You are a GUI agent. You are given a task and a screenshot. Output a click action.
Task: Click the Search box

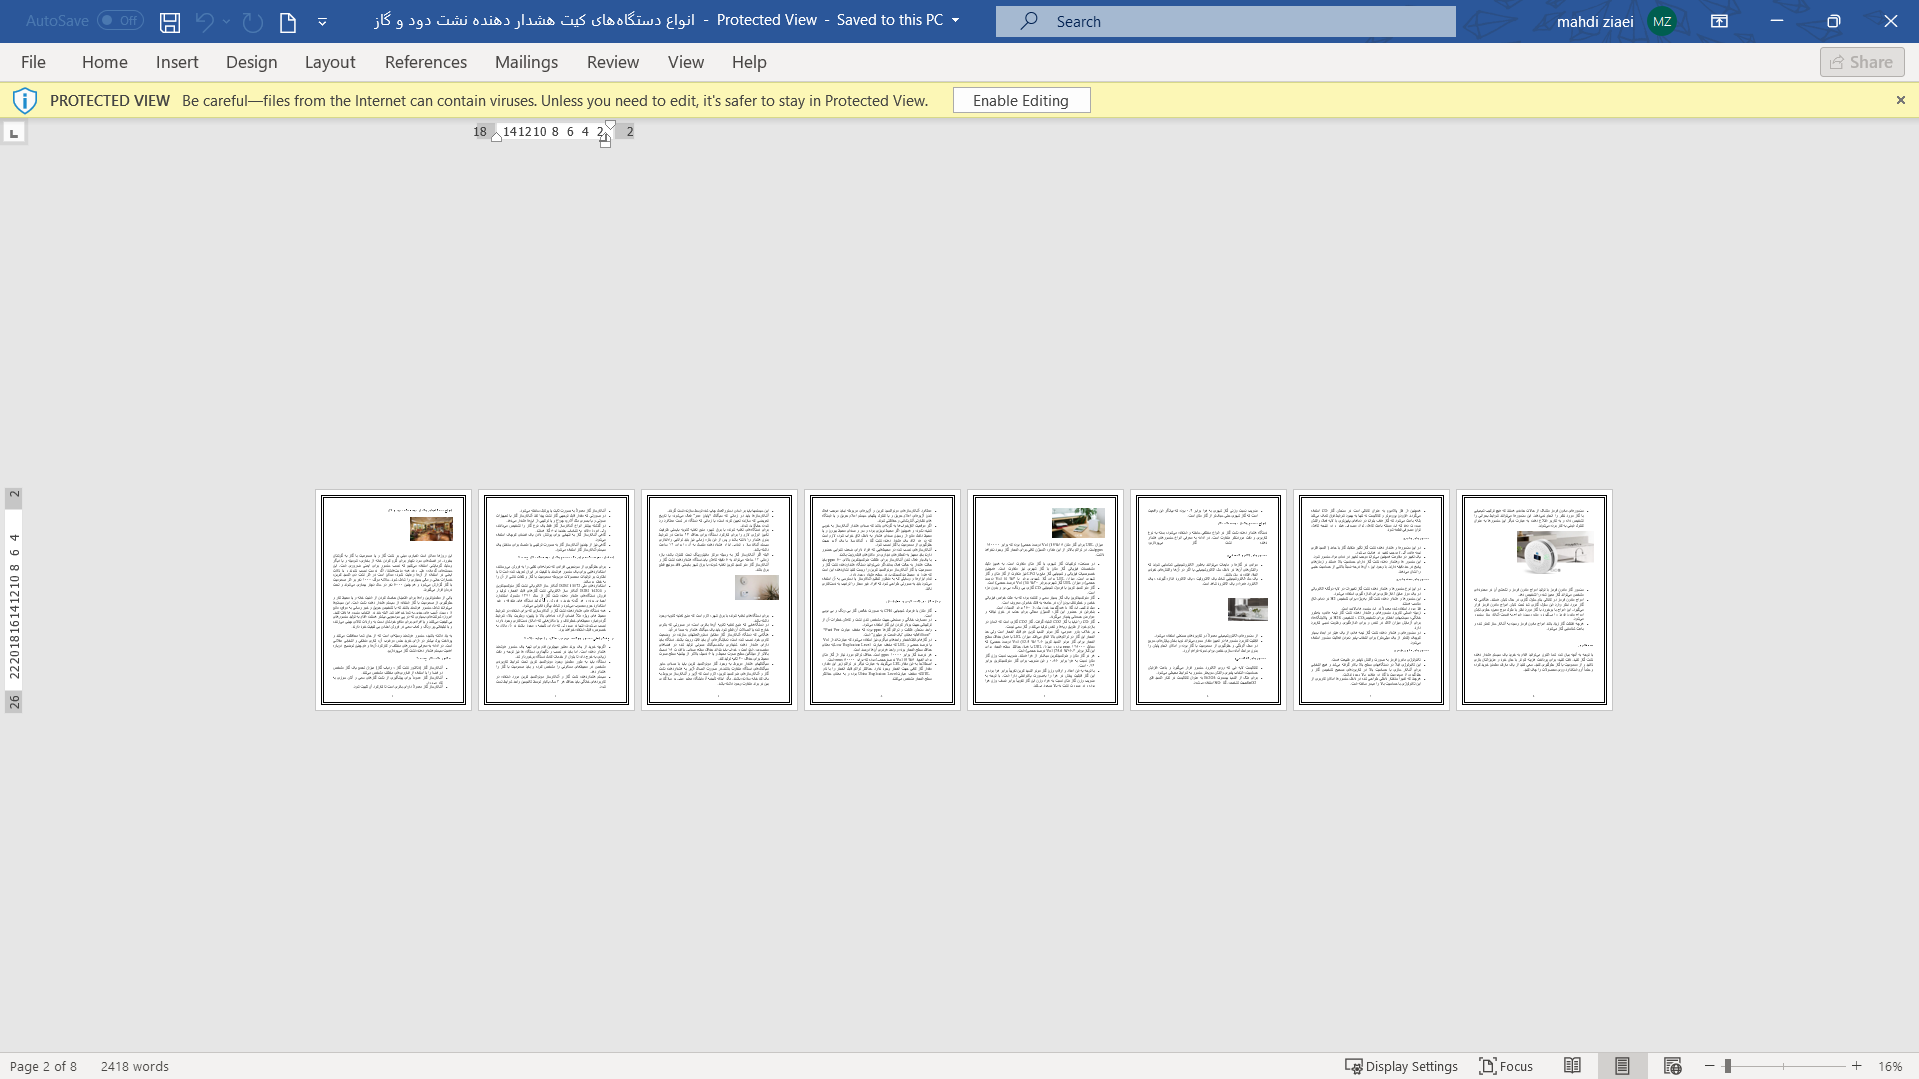[x=1225, y=21]
